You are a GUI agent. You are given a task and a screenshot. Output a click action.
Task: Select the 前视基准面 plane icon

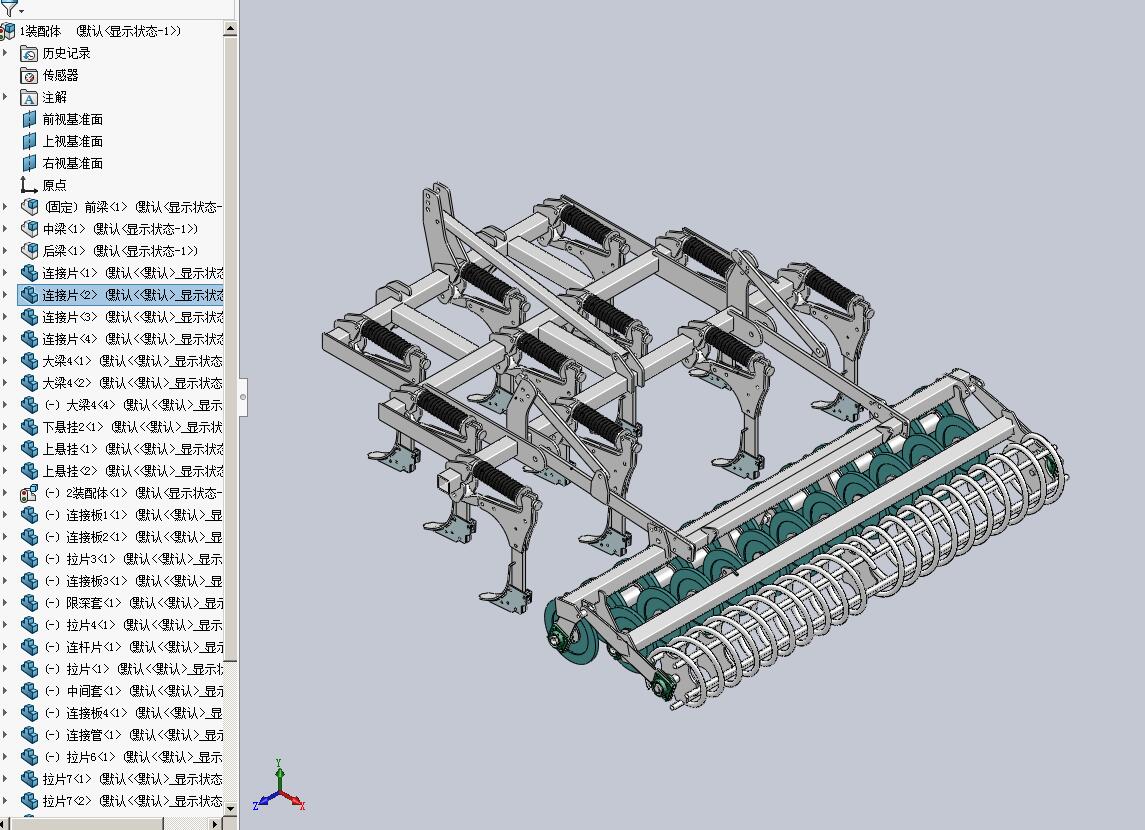[29, 119]
